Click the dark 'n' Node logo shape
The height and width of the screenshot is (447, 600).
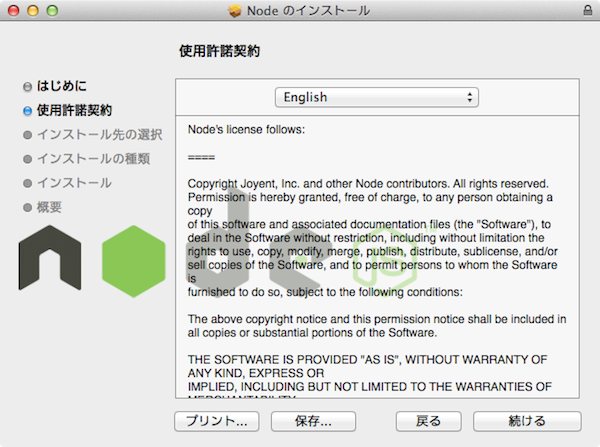(50, 258)
